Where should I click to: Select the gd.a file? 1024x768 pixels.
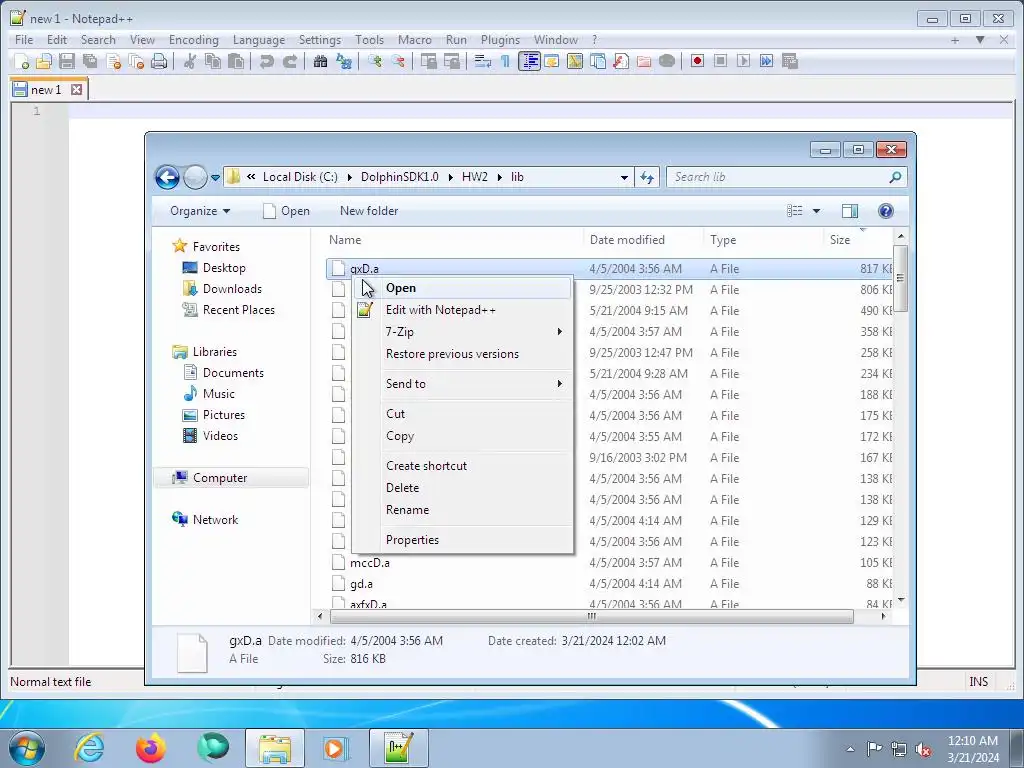361,584
